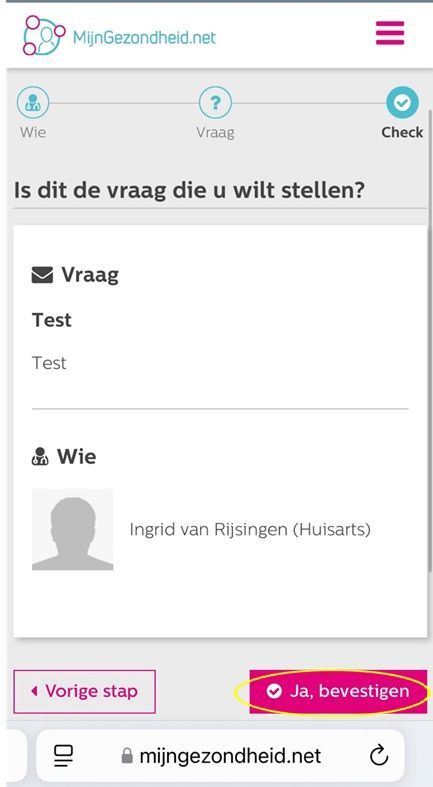Select the Wie step doctor icon
This screenshot has height=787, width=433.
pyautogui.click(x=33, y=102)
